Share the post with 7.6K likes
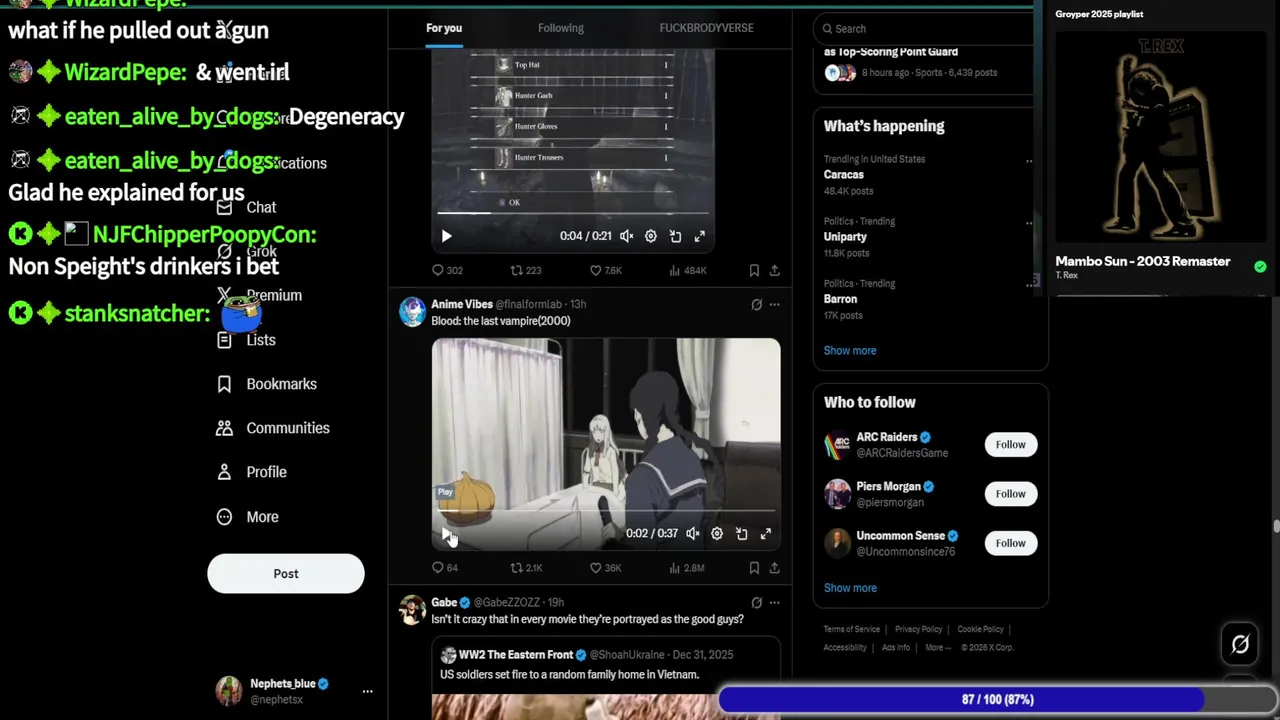1280x720 pixels. 774,270
